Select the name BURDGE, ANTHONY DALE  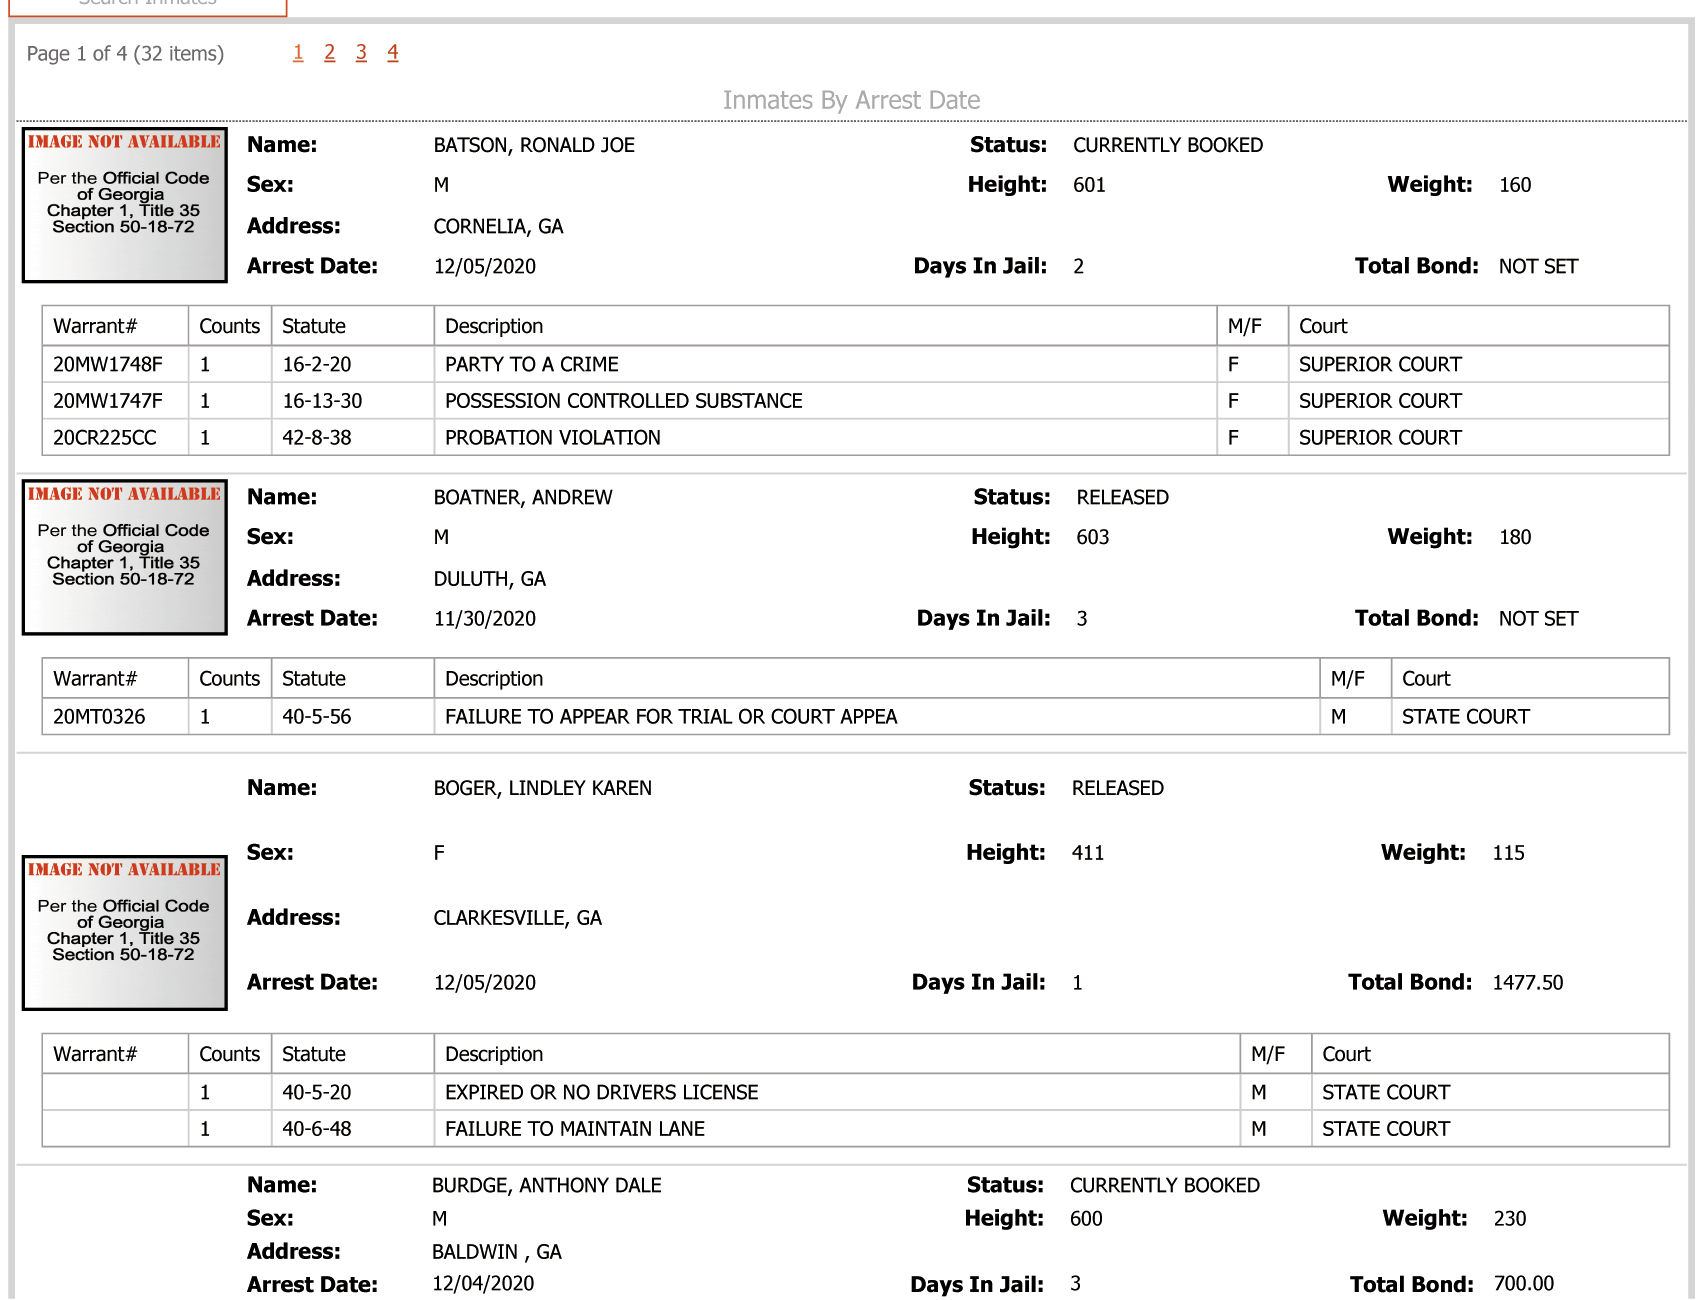(547, 1185)
